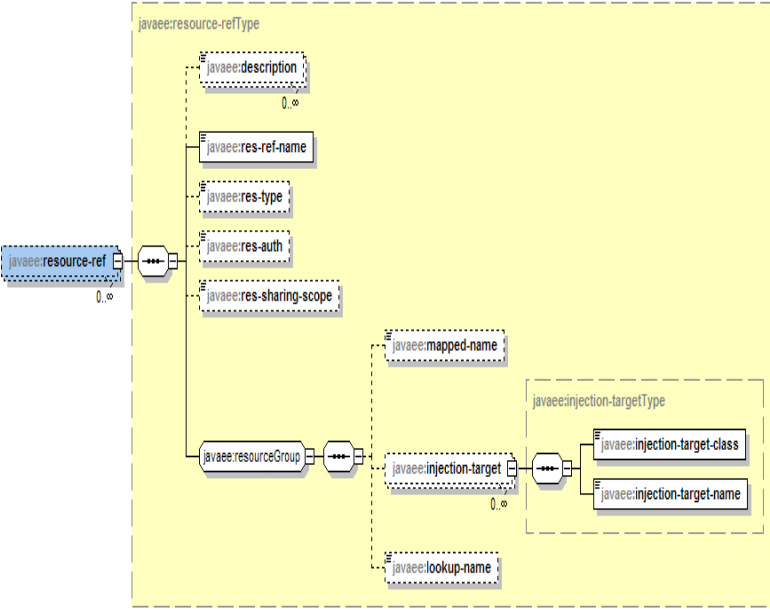Select the javaee:res-type element
The image size is (770, 610).
245,196
